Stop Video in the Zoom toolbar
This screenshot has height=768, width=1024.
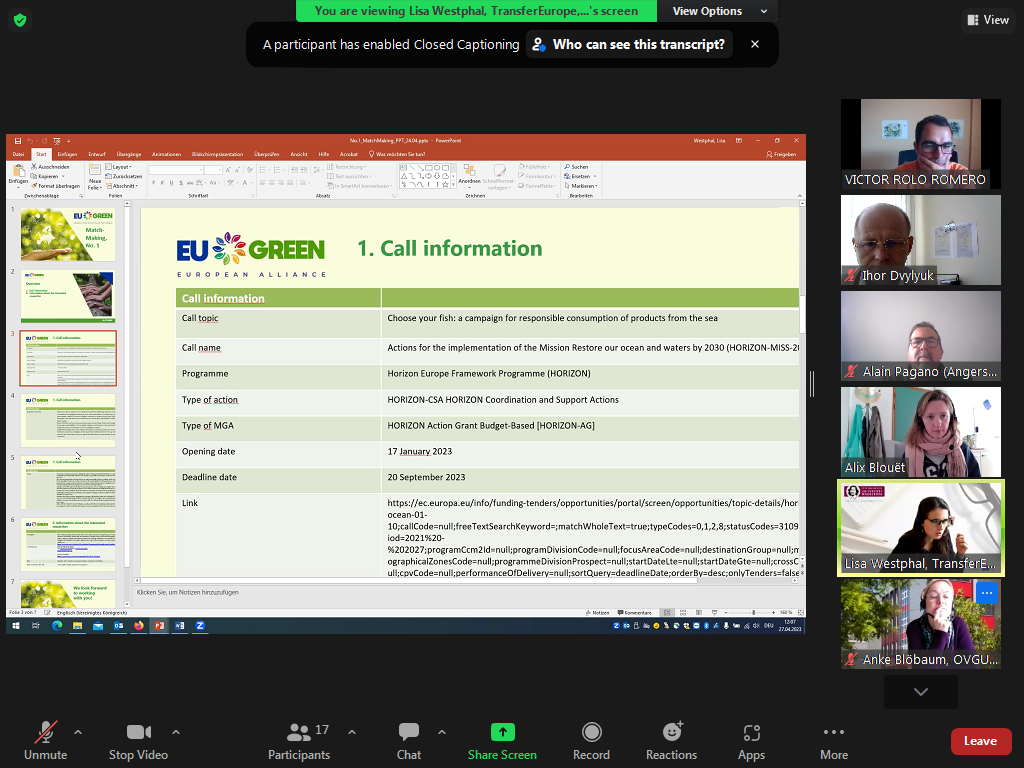click(138, 741)
